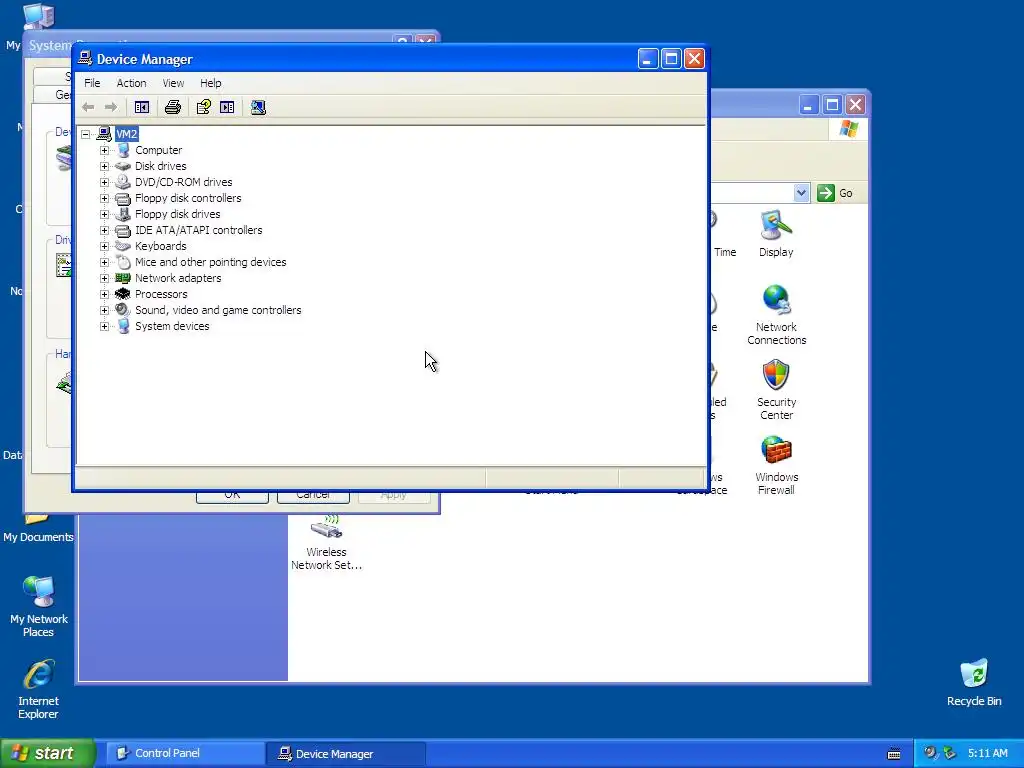
Task: Expand the Disk drives node
Action: 104,167
